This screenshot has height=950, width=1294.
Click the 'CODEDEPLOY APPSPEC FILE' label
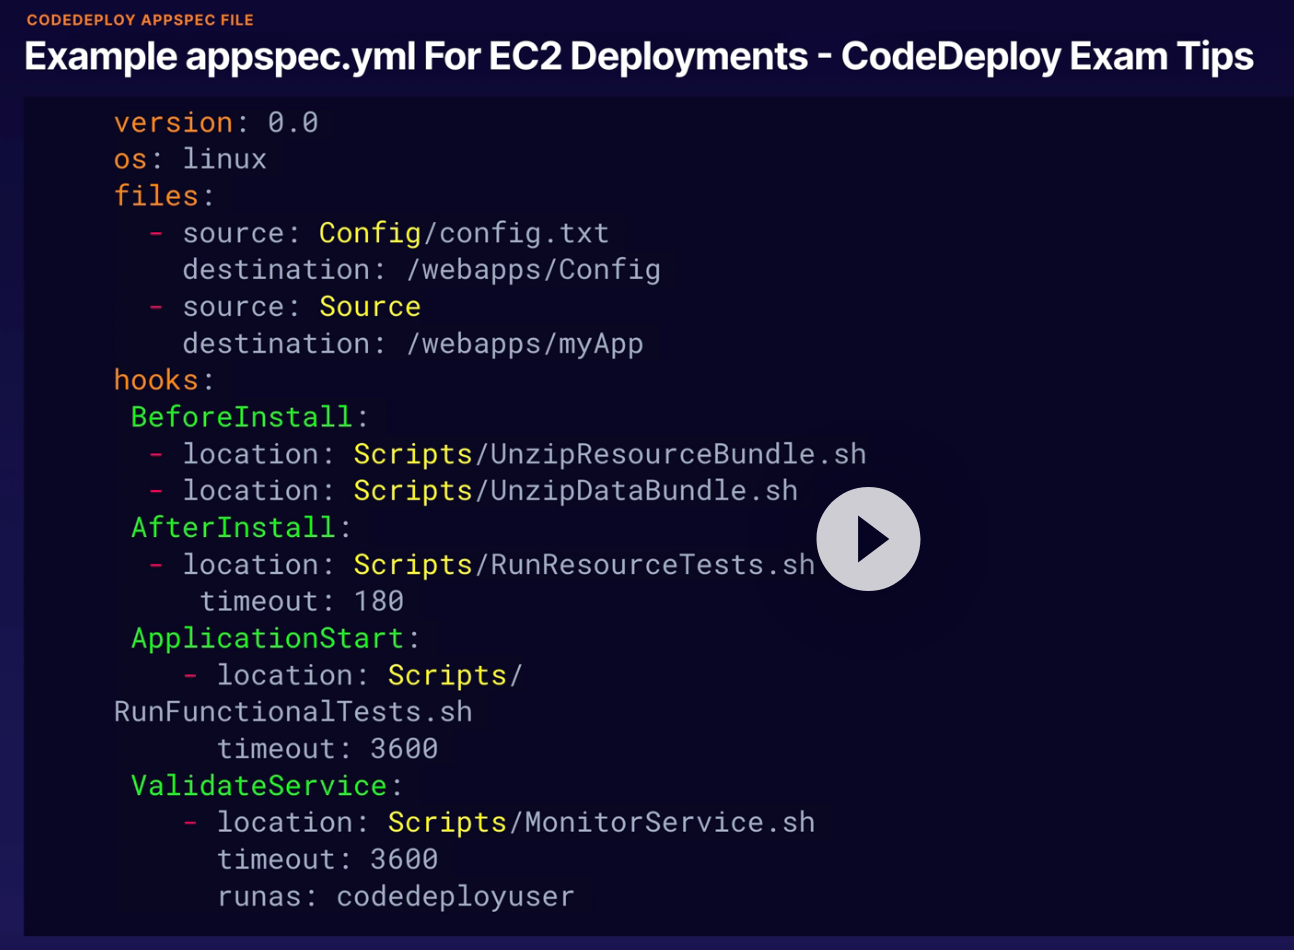[x=140, y=20]
